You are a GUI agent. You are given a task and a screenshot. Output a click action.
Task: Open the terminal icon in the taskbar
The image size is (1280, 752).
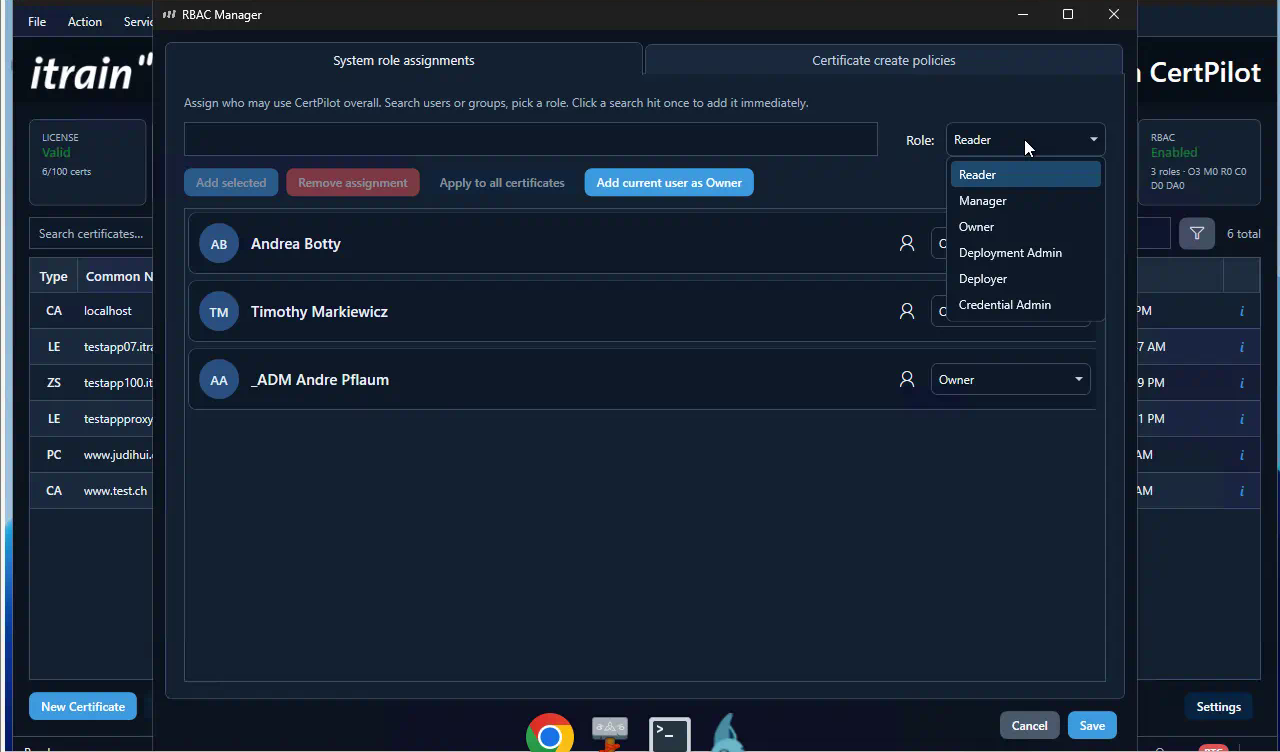coord(669,735)
